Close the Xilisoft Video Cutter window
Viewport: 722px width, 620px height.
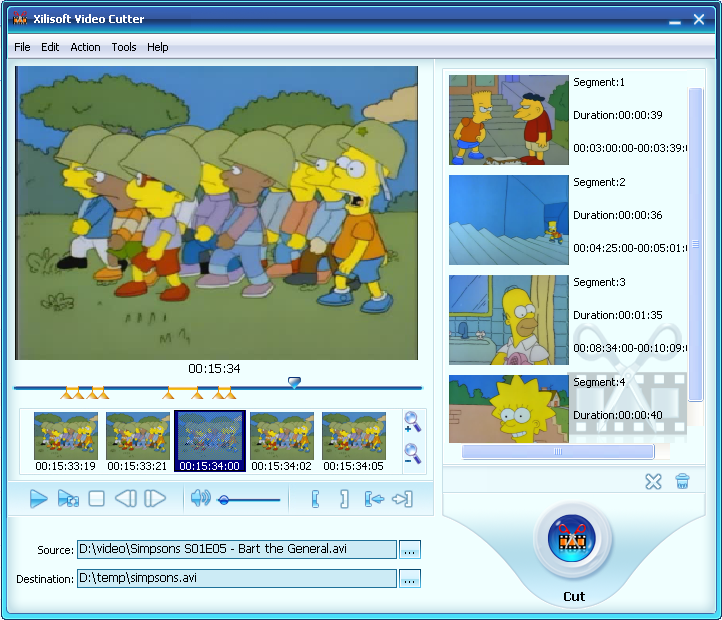click(699, 19)
